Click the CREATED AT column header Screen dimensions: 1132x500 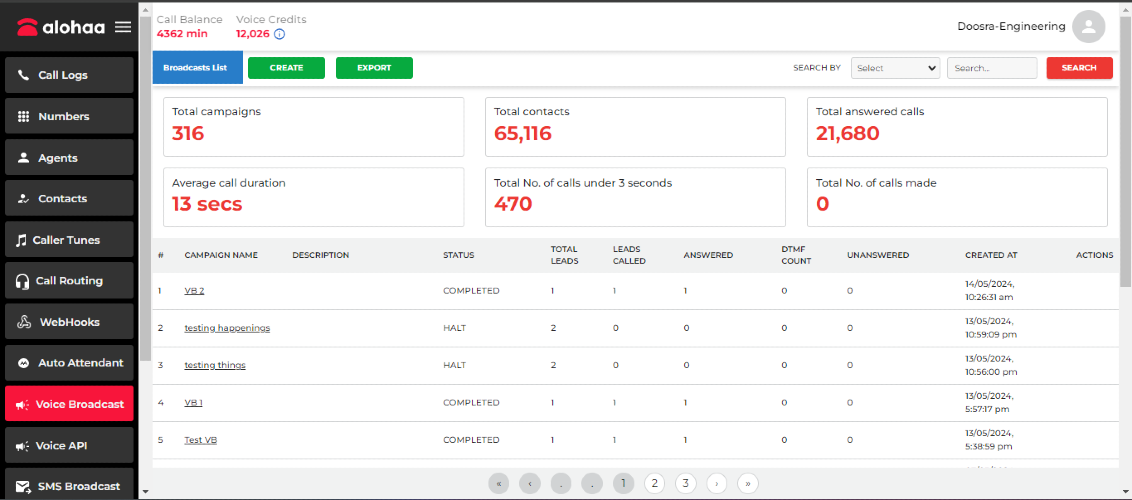(991, 255)
